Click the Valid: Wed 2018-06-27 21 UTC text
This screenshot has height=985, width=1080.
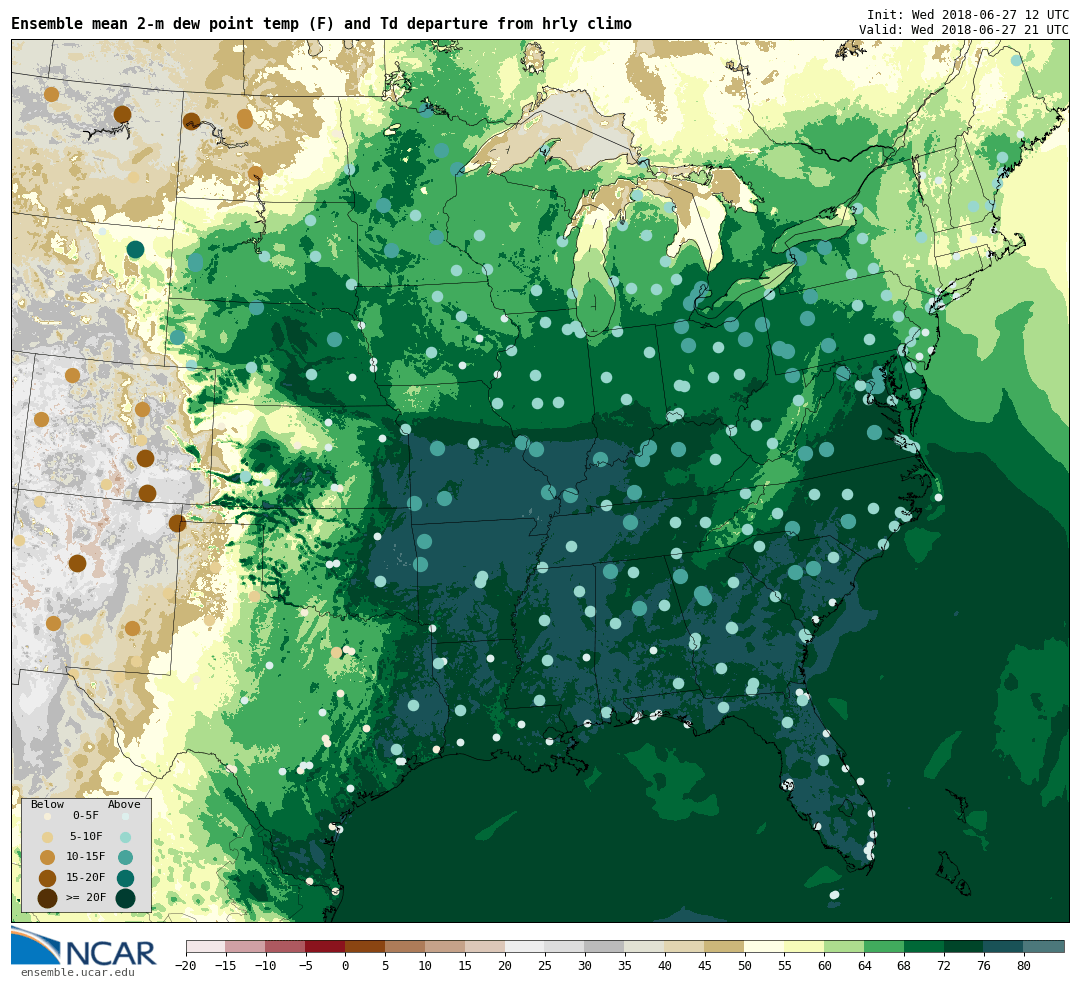point(964,30)
